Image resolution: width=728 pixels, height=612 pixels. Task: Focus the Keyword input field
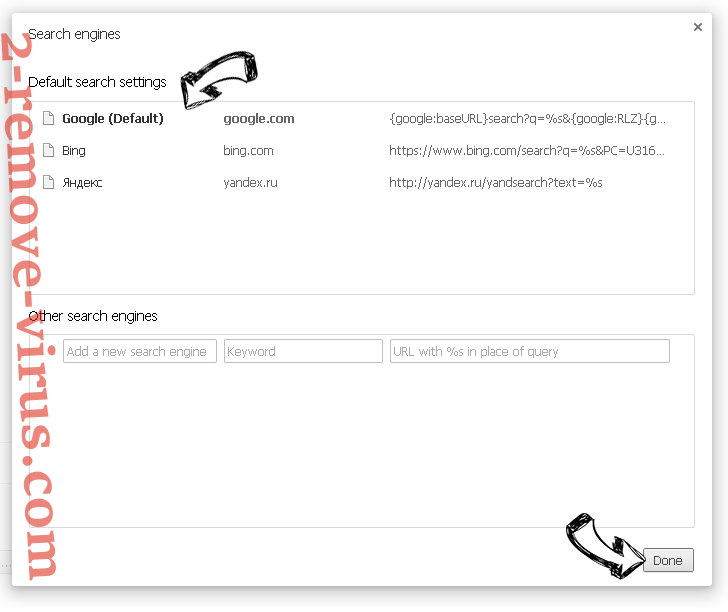(x=303, y=351)
